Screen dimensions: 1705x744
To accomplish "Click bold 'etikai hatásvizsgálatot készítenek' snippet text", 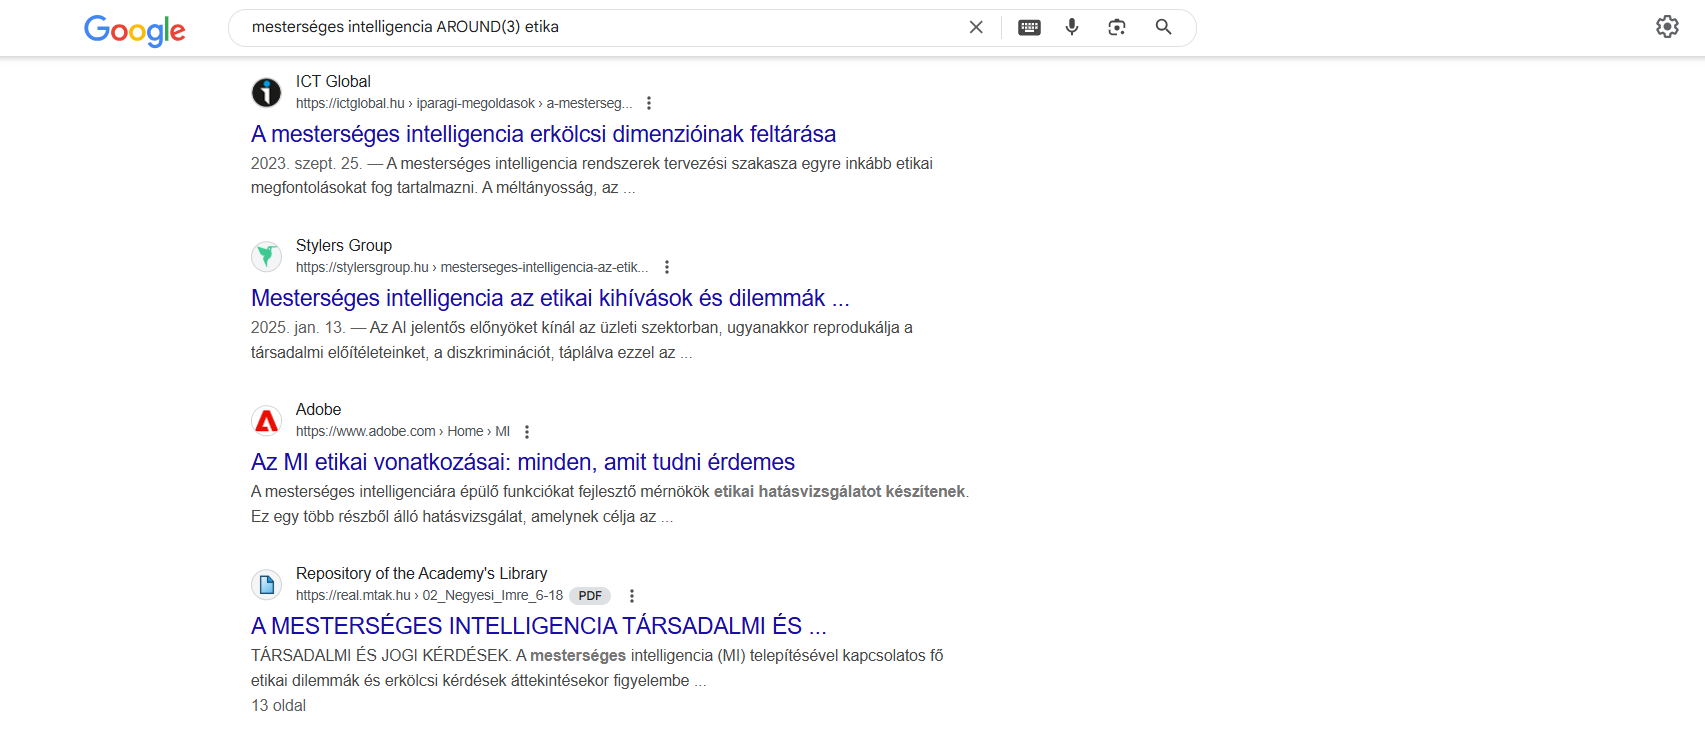I will pyautogui.click(x=839, y=491).
